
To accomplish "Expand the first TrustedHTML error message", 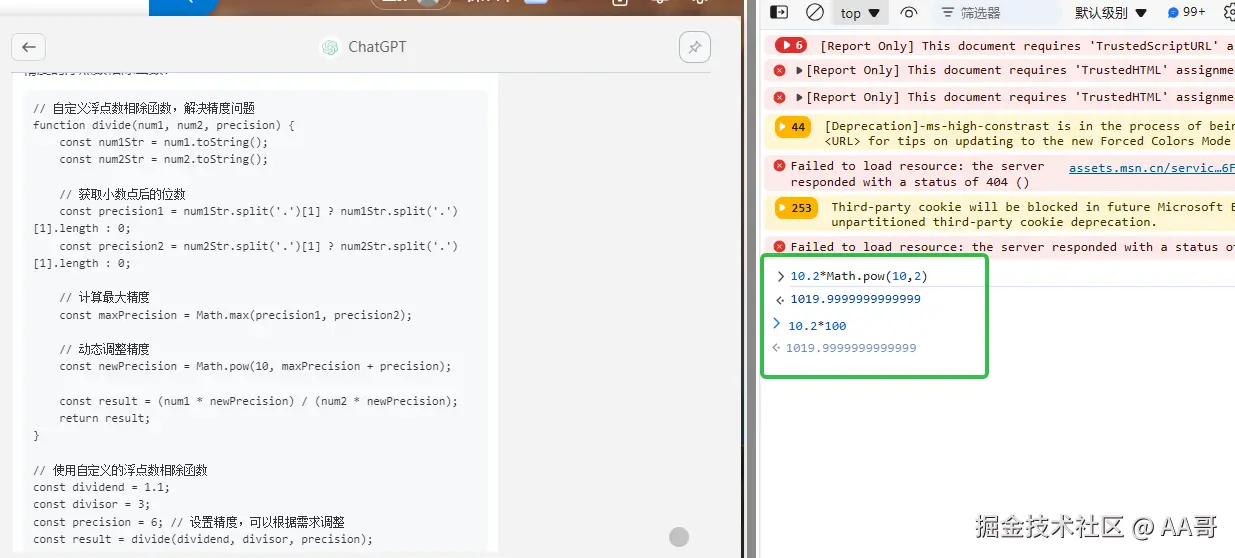I will (x=799, y=71).
